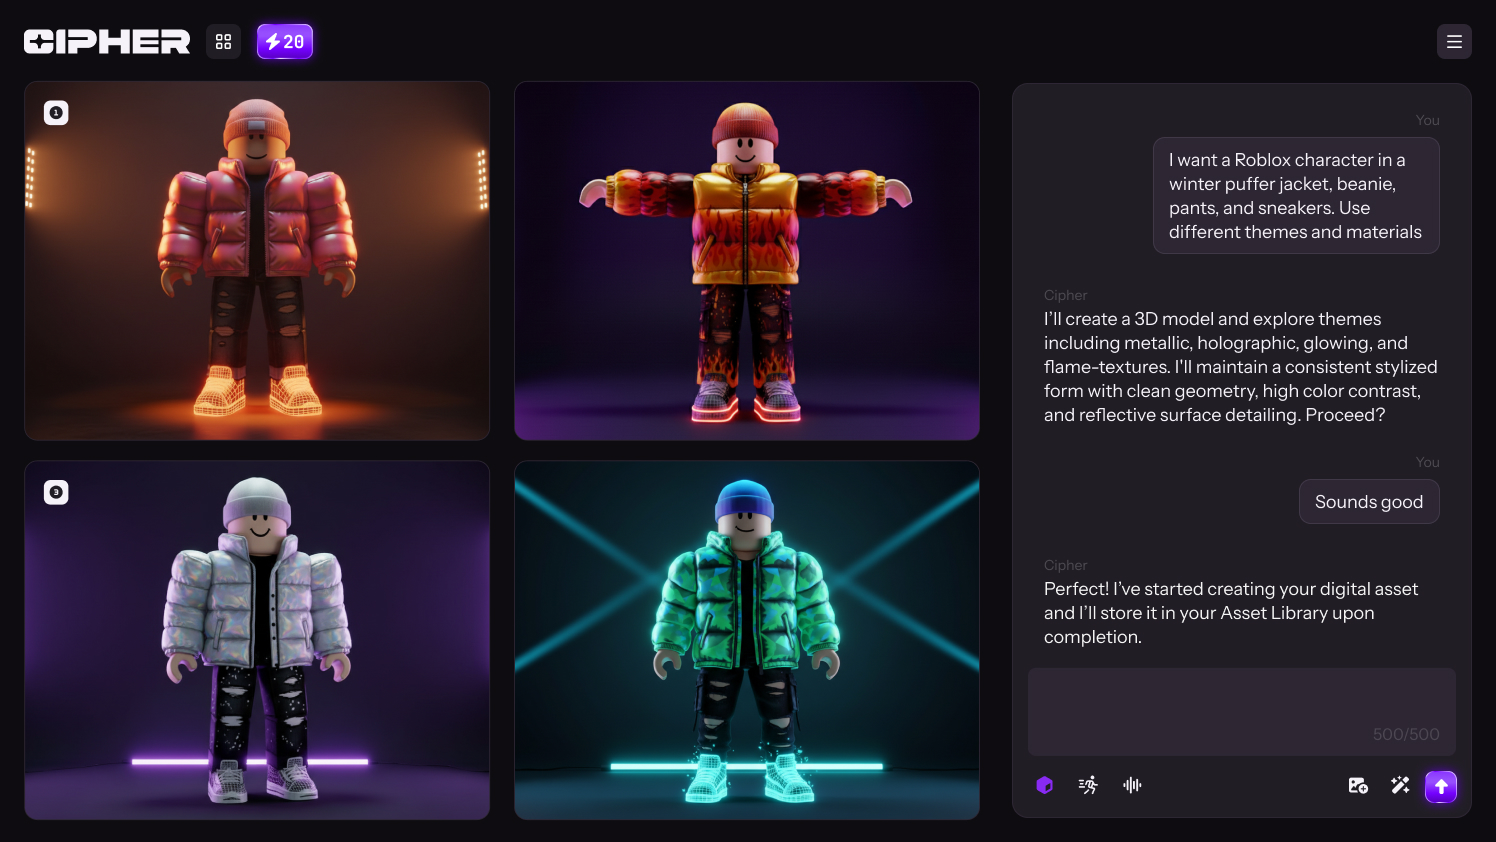Click Cipher's 'Perfect! I've started creating' reply
The image size is (1496, 842).
pyautogui.click(x=1231, y=613)
